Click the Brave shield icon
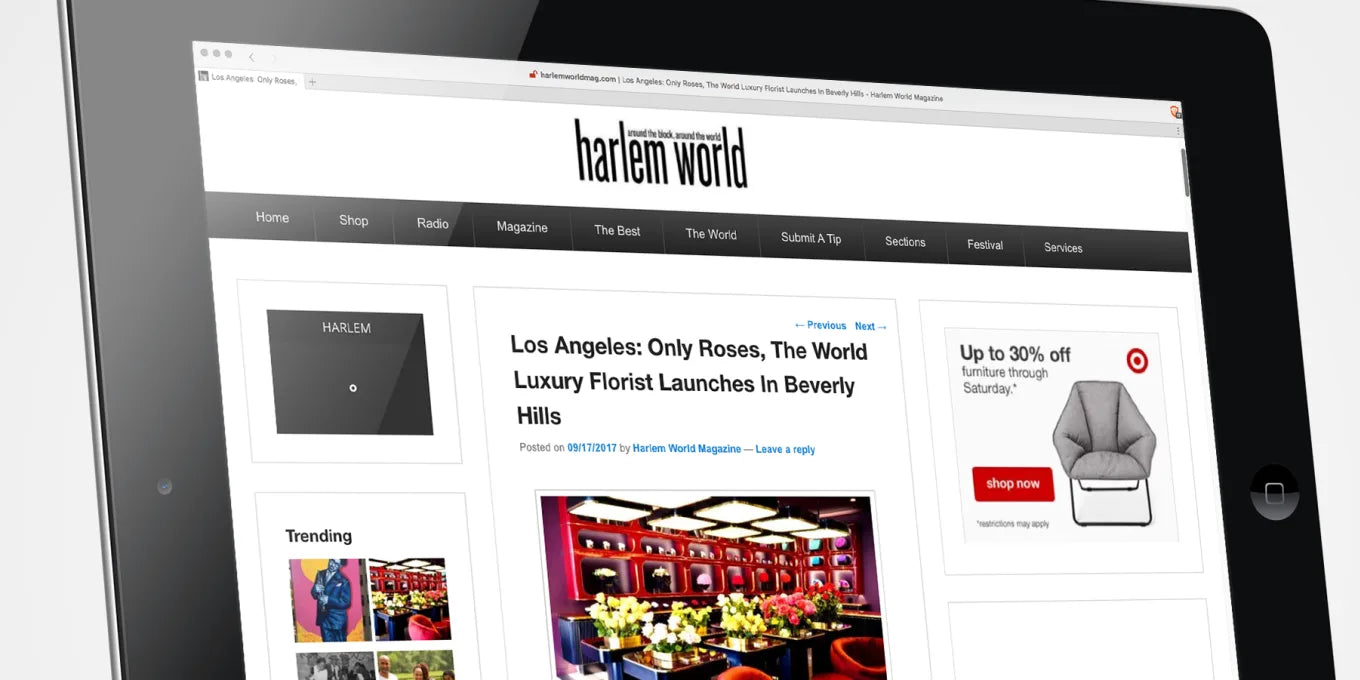This screenshot has height=680, width=1360. pos(1175,112)
